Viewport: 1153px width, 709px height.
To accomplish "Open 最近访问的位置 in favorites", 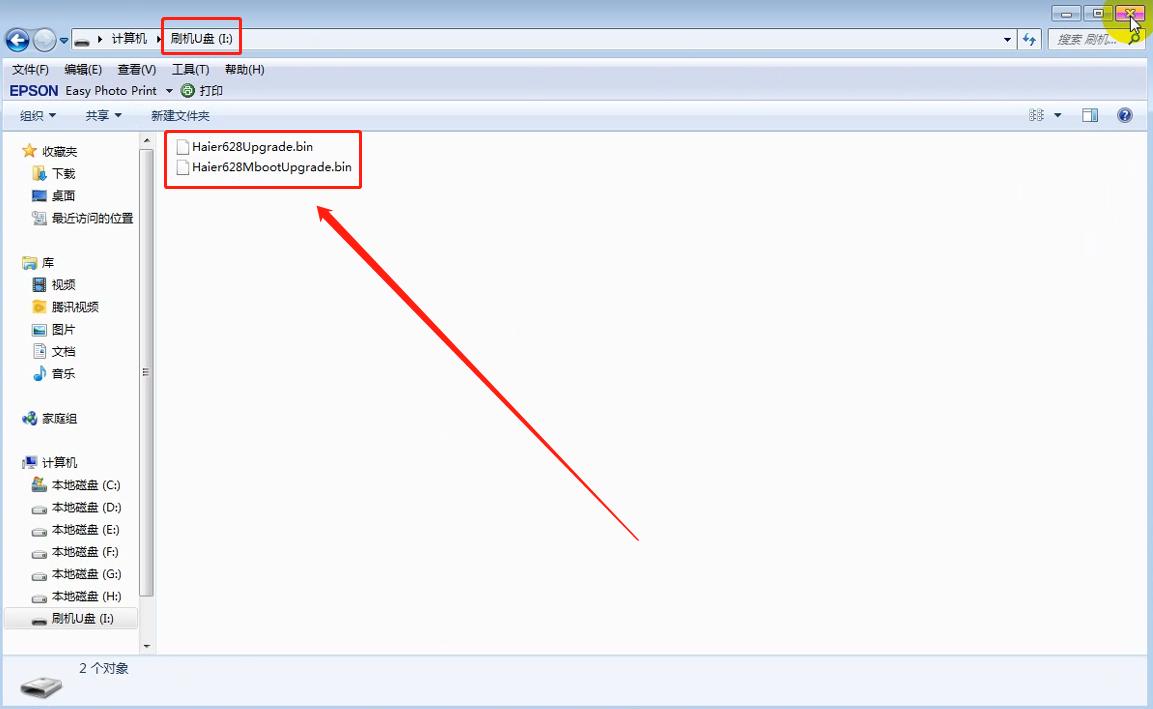I will pyautogui.click(x=93, y=218).
